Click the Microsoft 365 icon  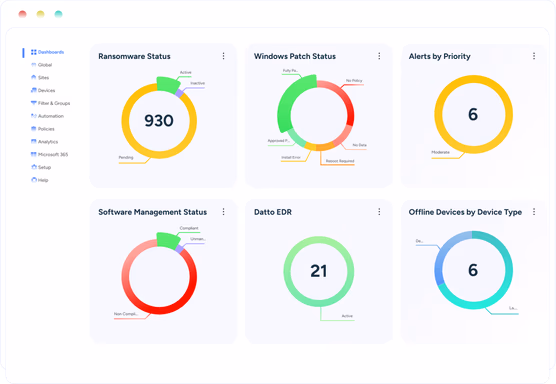(34, 154)
